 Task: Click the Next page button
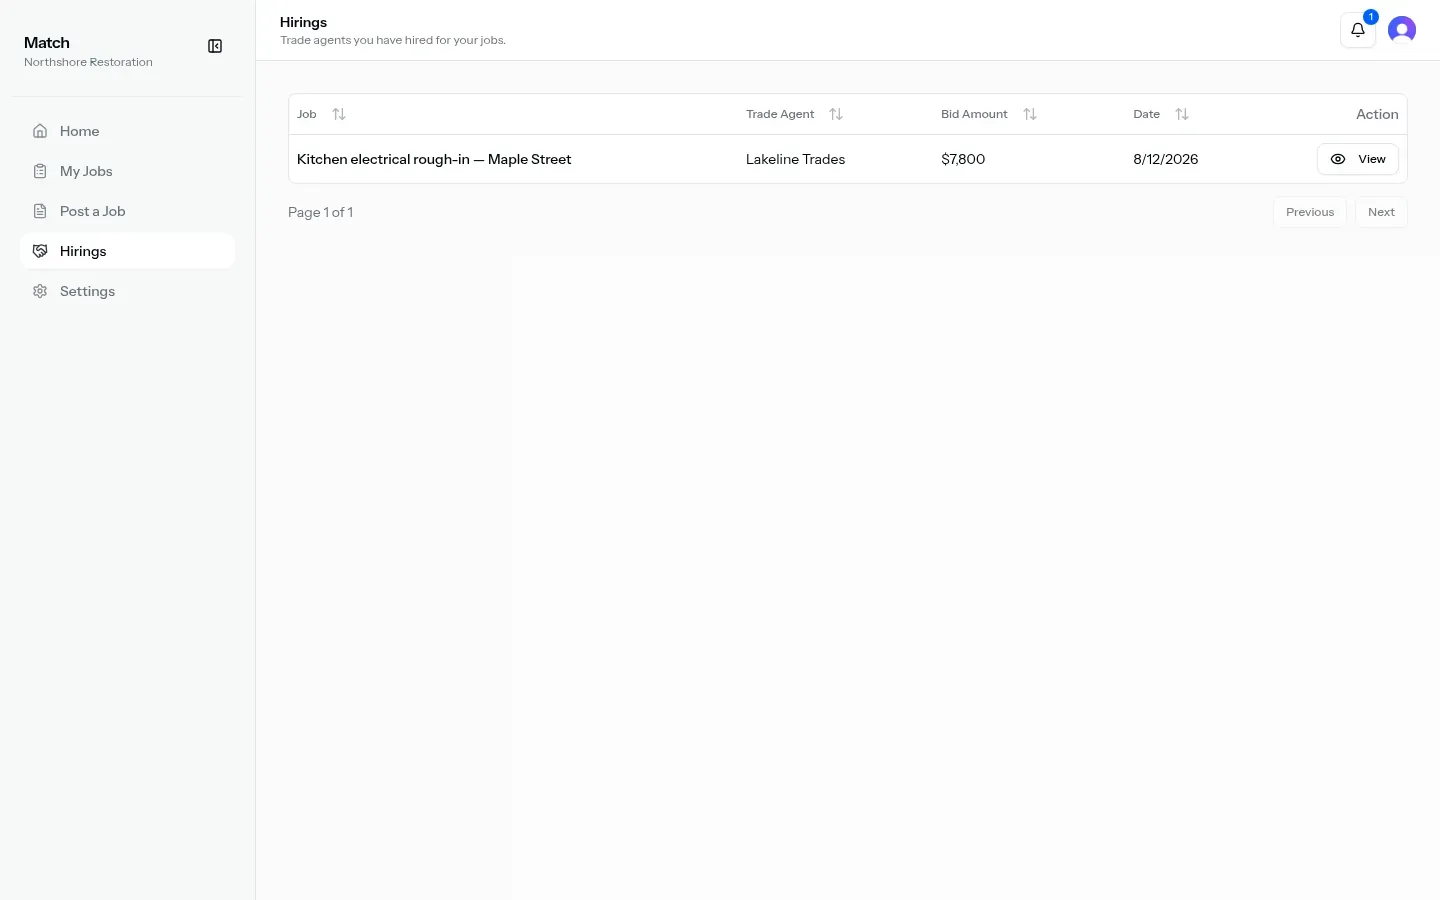(x=1381, y=212)
